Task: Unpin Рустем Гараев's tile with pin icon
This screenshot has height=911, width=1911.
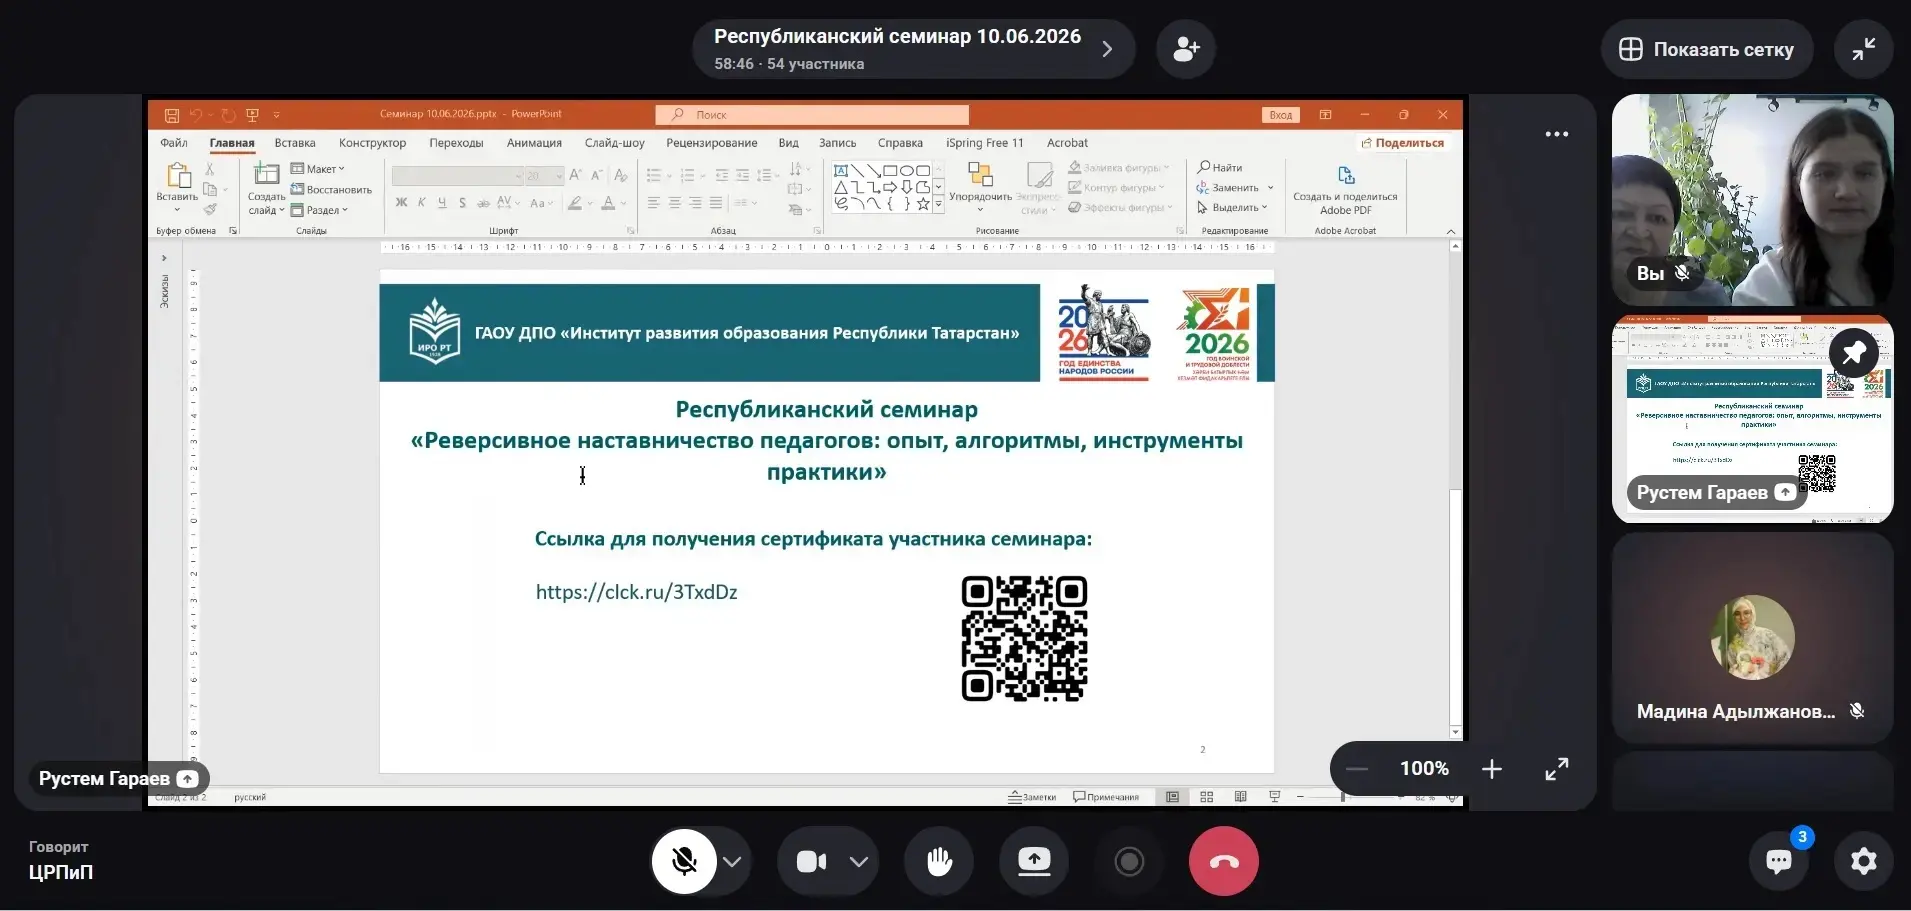Action: (x=1854, y=353)
